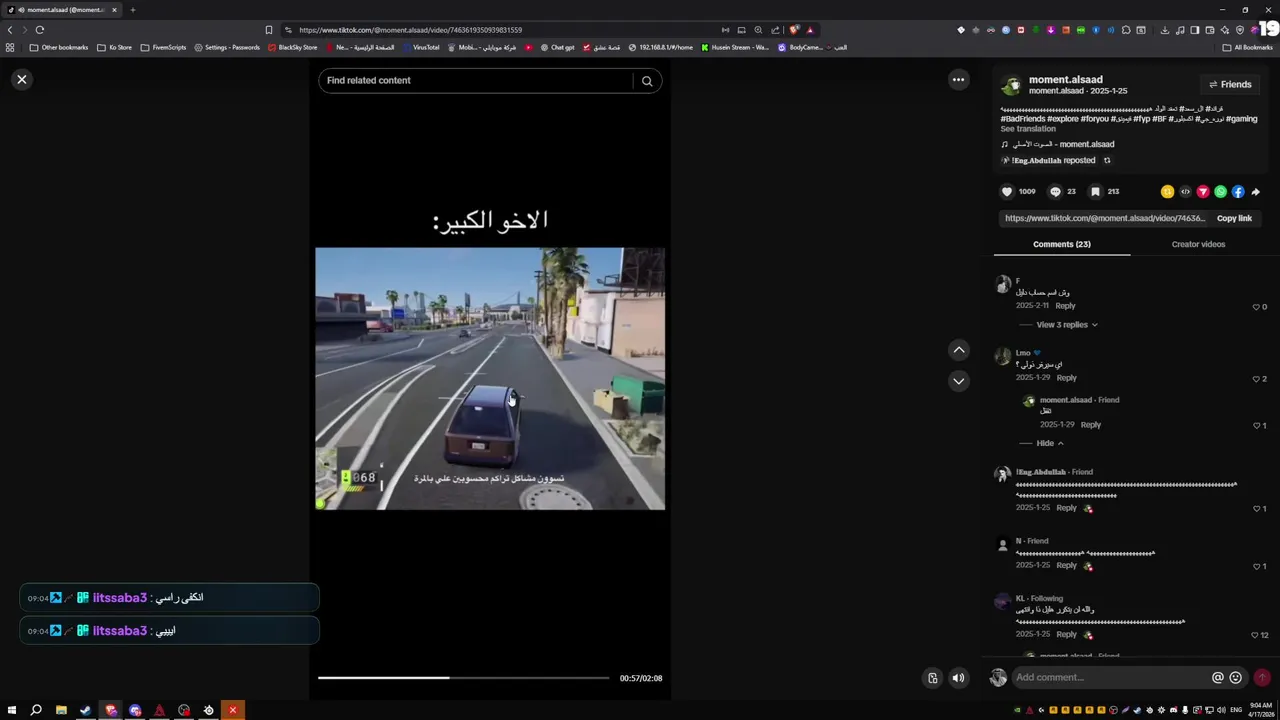1280x720 pixels.
Task: Click See translation link
Action: tap(1027, 129)
